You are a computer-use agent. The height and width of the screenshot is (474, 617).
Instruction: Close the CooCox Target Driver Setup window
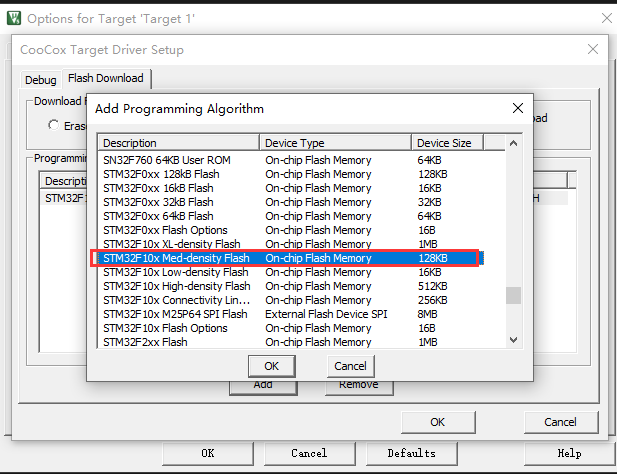pyautogui.click(x=593, y=50)
